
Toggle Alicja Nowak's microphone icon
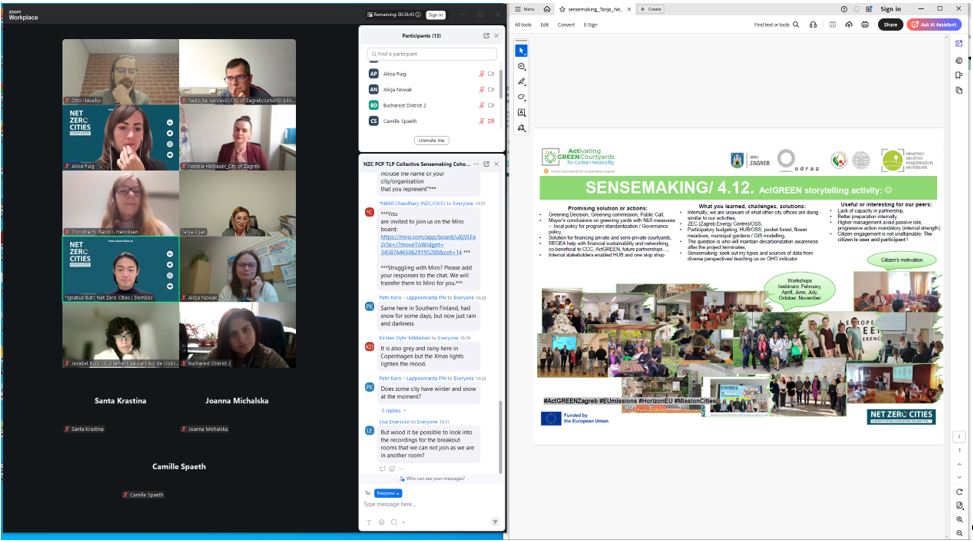pos(481,89)
